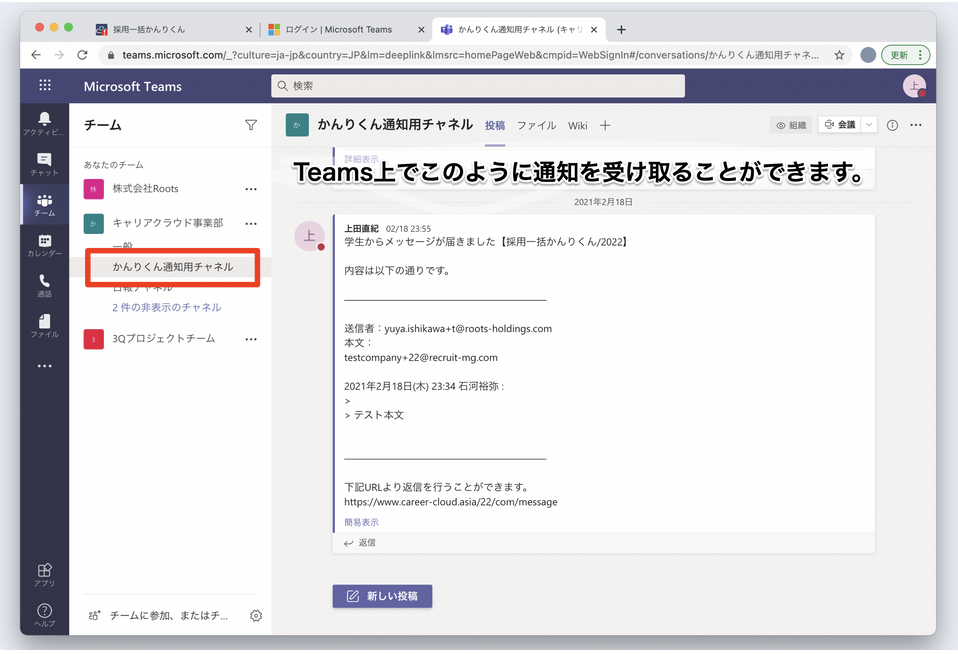Switch to the Wiki tab

coord(577,126)
